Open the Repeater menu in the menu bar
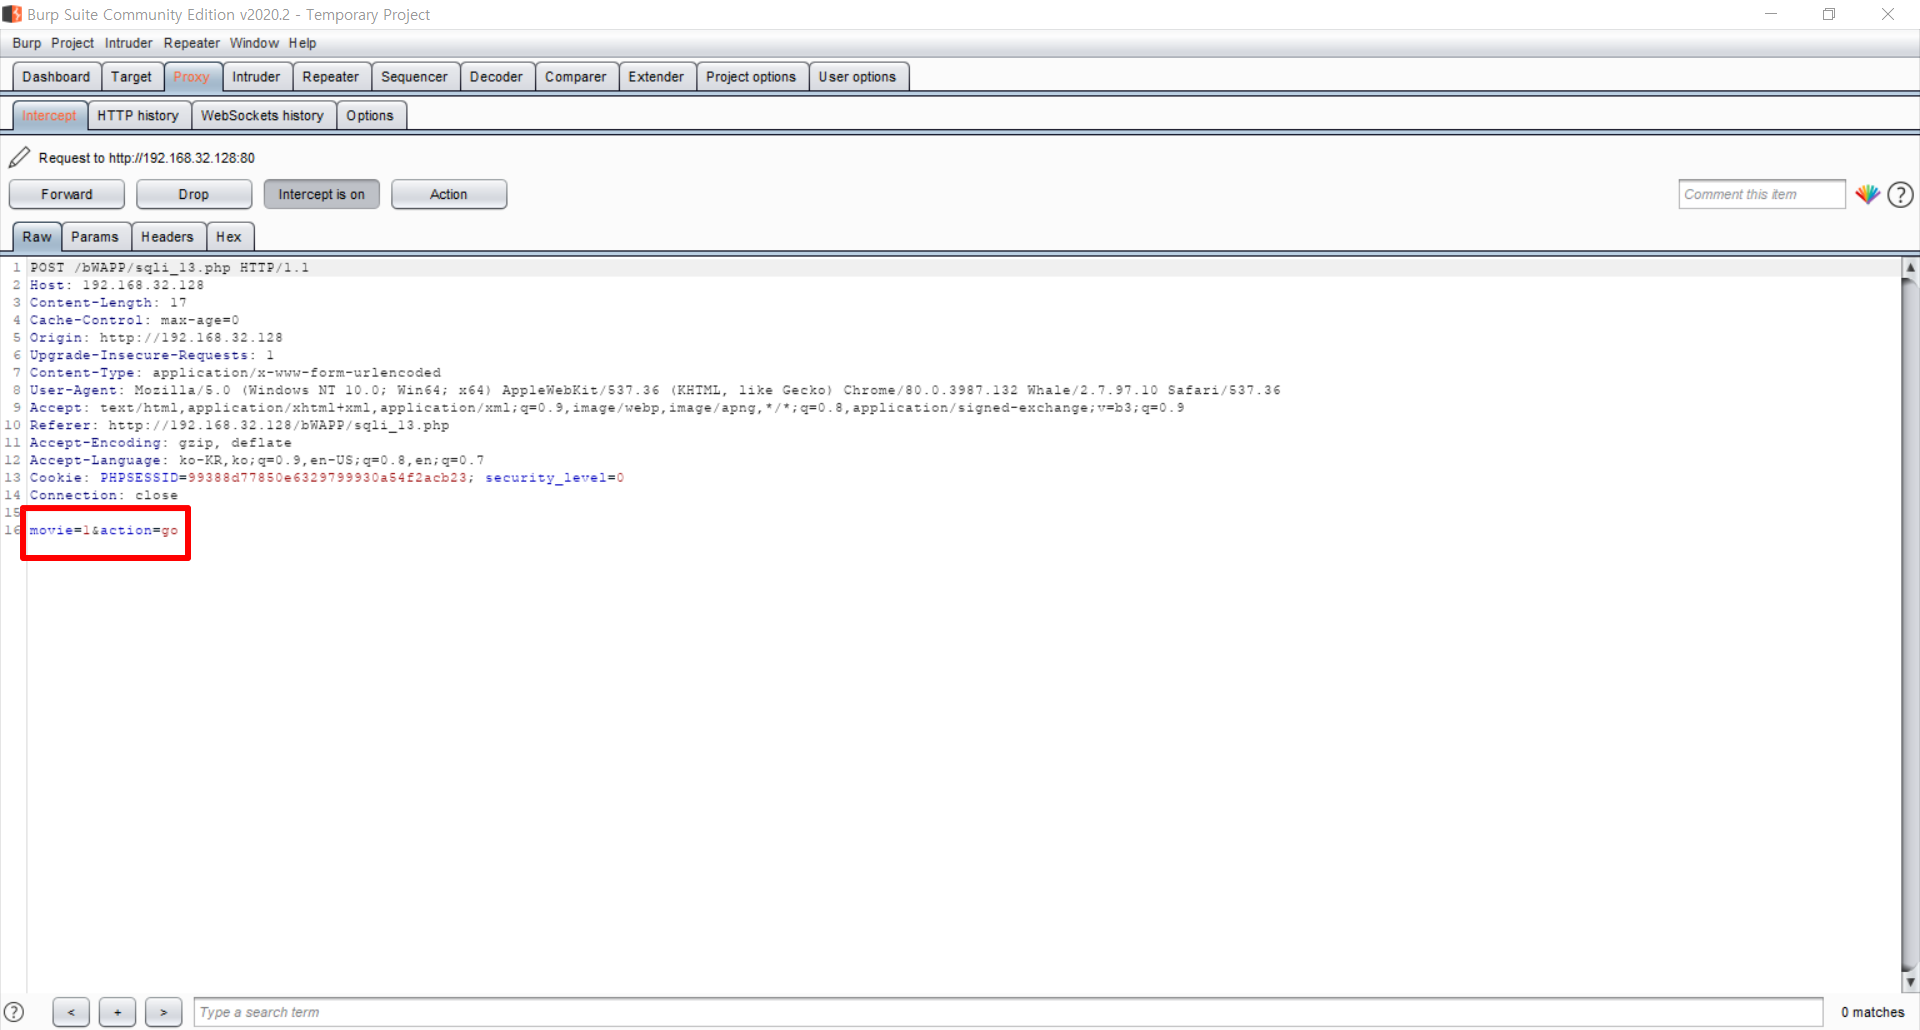 tap(192, 43)
